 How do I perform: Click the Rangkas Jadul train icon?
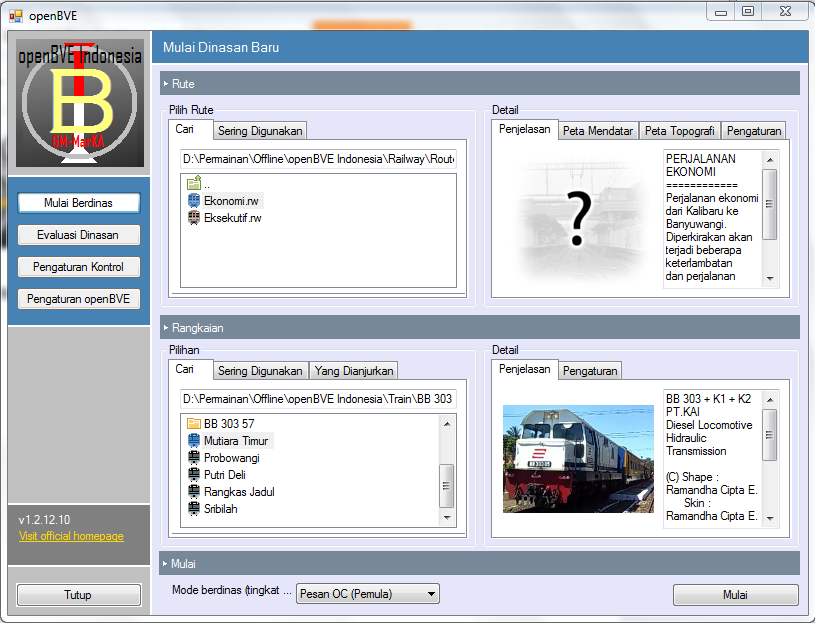(194, 492)
